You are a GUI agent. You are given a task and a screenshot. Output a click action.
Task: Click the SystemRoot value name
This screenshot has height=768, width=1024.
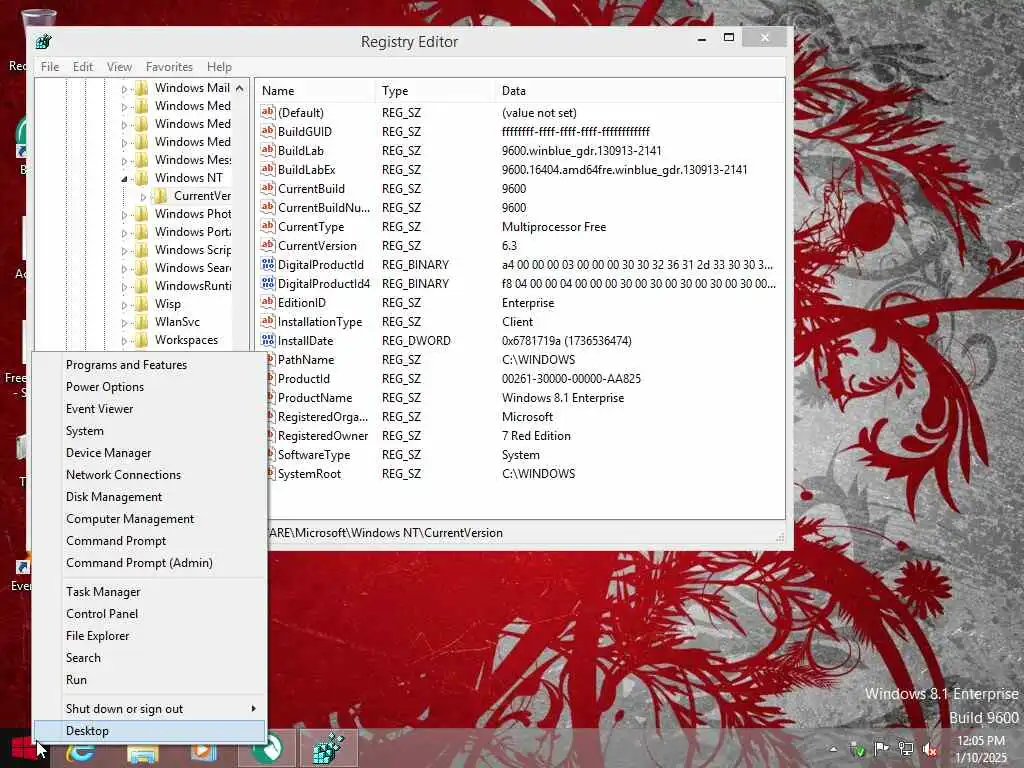pyautogui.click(x=309, y=473)
